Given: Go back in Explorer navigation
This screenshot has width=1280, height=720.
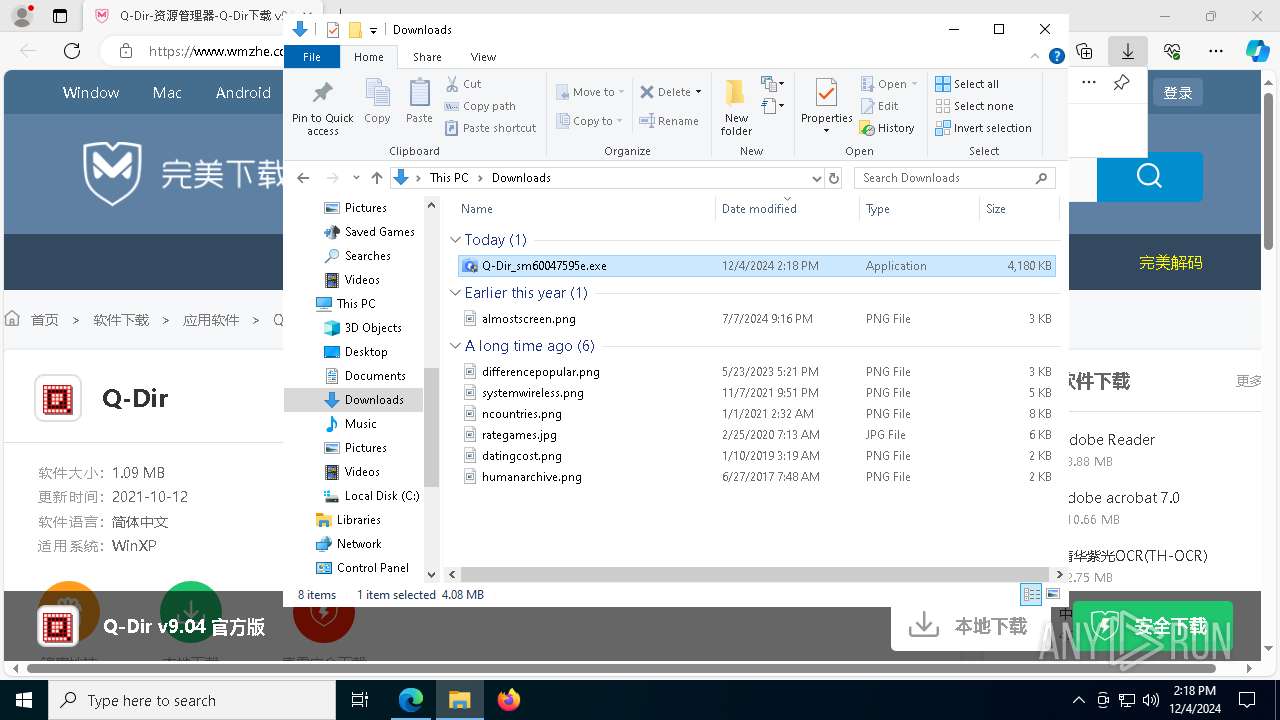Looking at the screenshot, I should (x=304, y=178).
